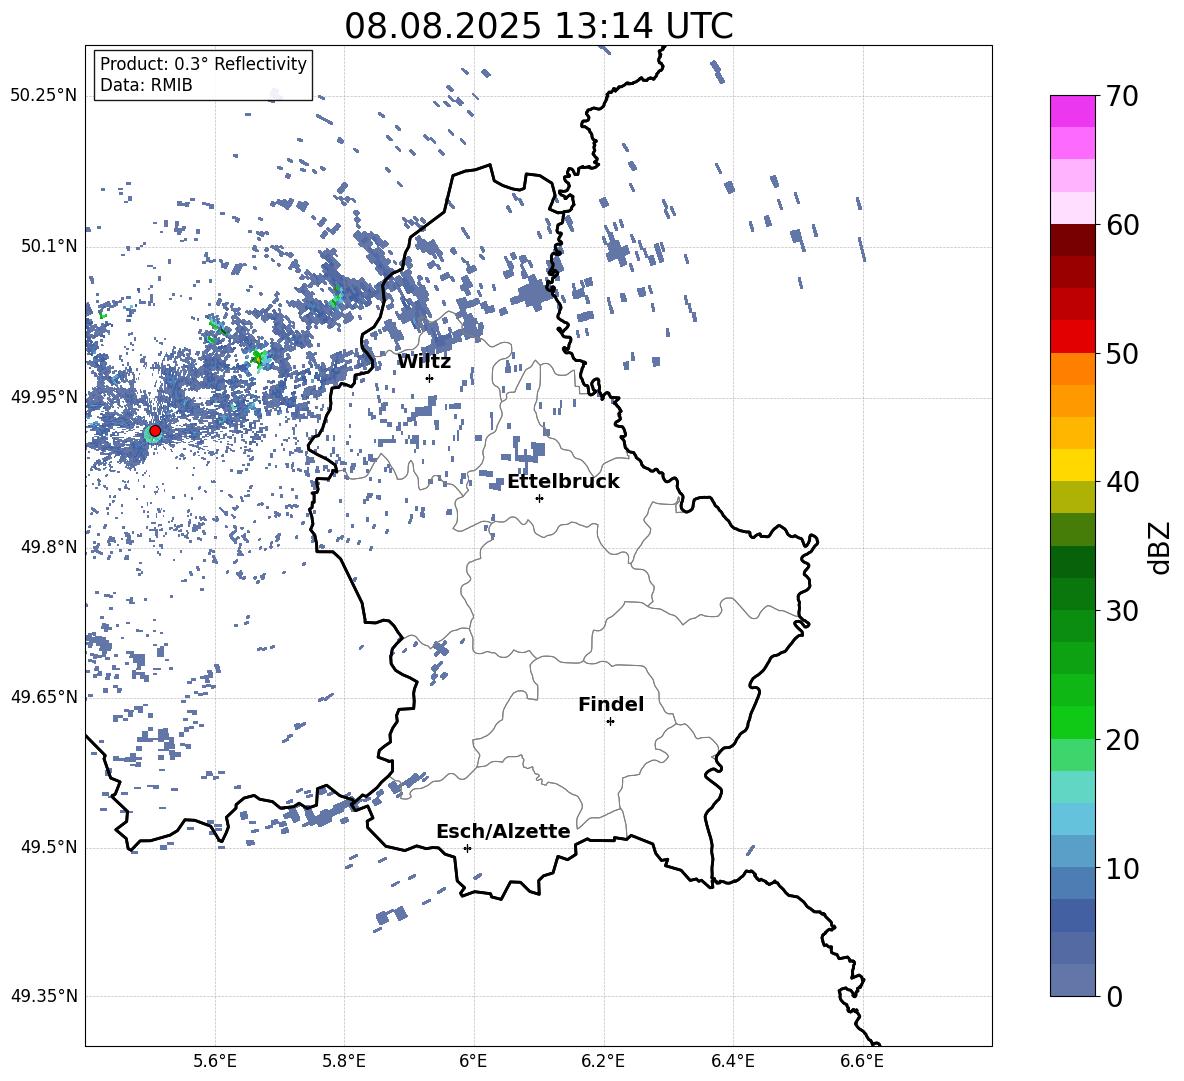
Task: Click the Findel station cross marker
Action: point(610,722)
